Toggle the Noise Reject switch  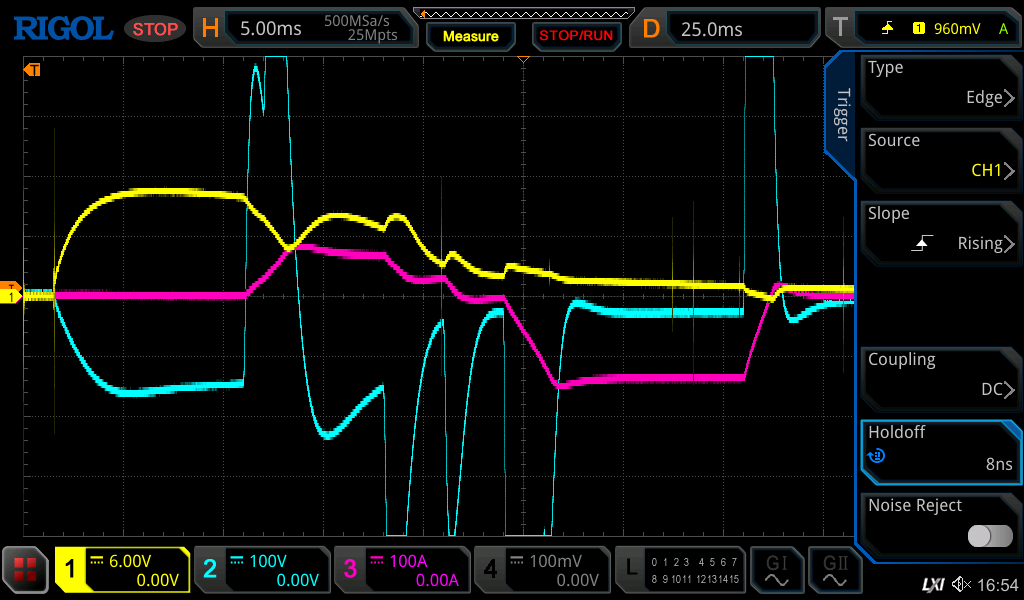pos(989,536)
